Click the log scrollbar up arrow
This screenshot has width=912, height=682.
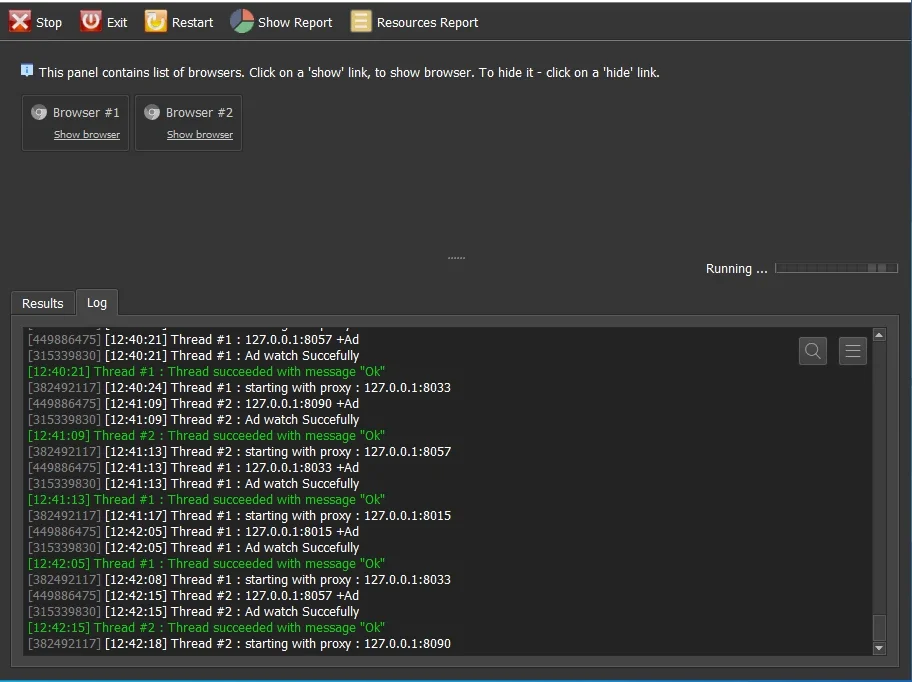[879, 335]
